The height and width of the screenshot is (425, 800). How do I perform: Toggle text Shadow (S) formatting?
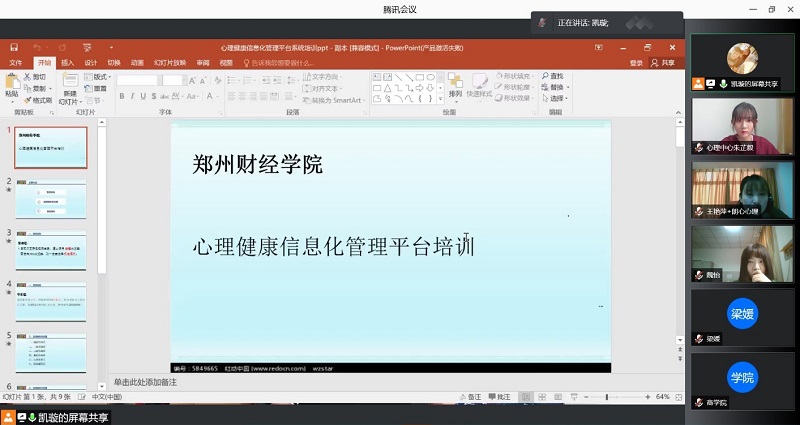(154, 96)
